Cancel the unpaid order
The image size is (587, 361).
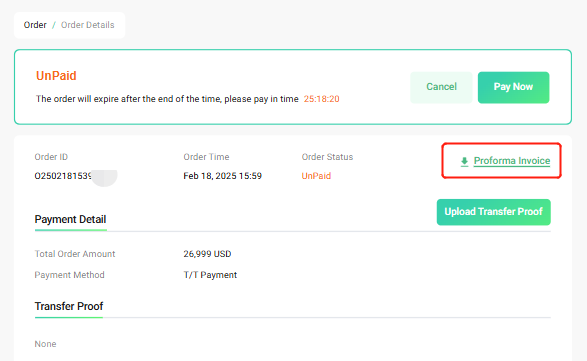click(x=441, y=87)
